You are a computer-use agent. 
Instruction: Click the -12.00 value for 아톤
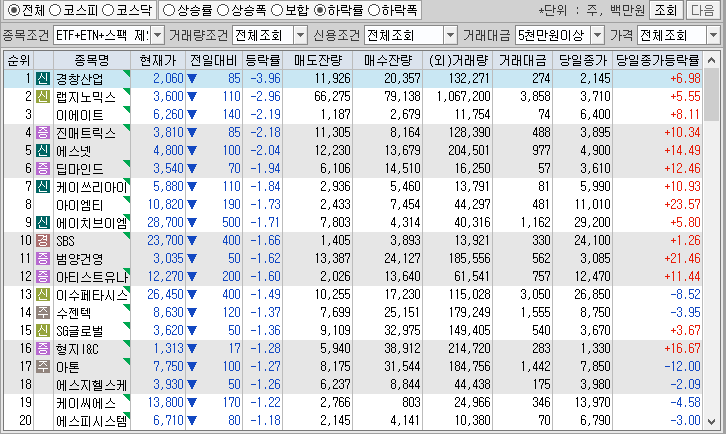[682, 366]
